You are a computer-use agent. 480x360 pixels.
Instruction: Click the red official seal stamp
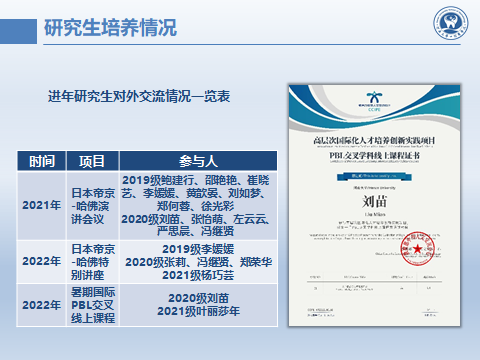[417, 249]
